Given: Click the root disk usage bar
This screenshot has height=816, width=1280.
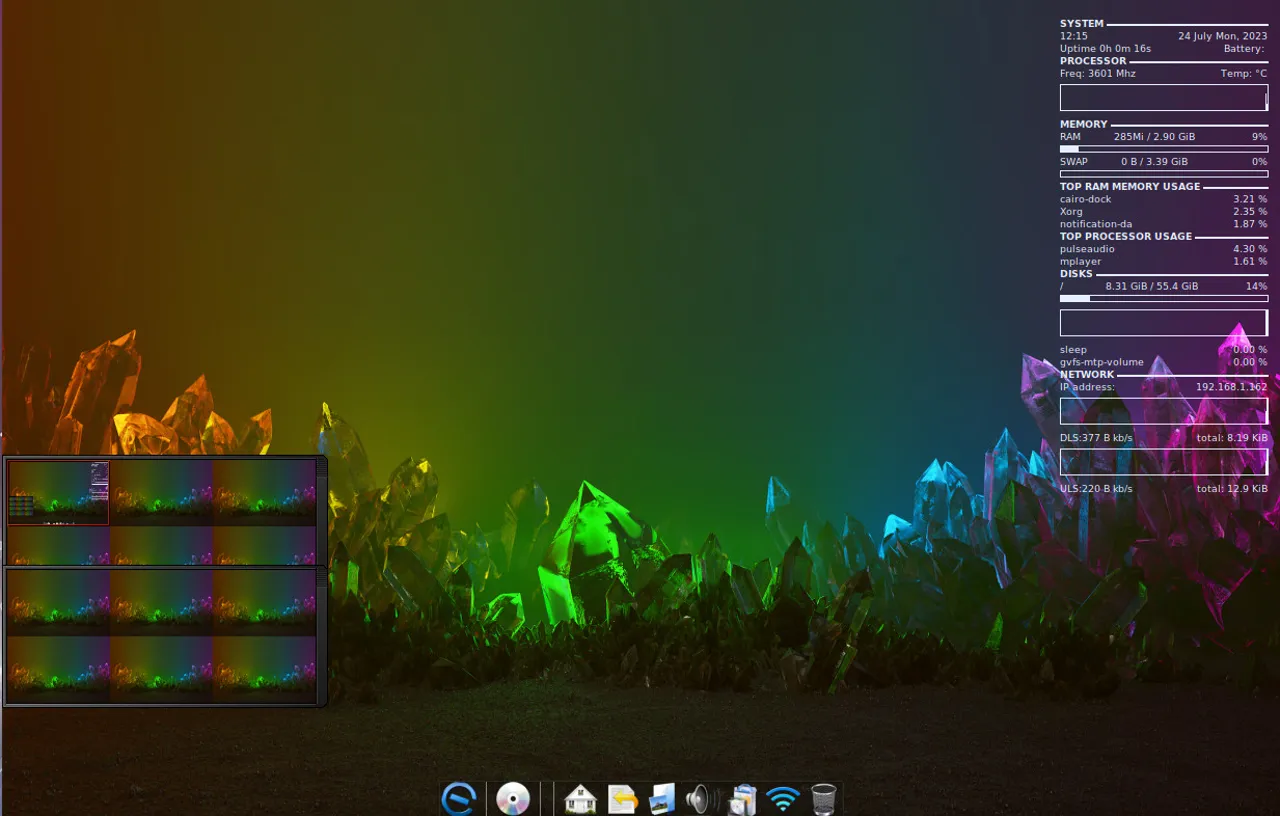Looking at the screenshot, I should tap(1163, 298).
